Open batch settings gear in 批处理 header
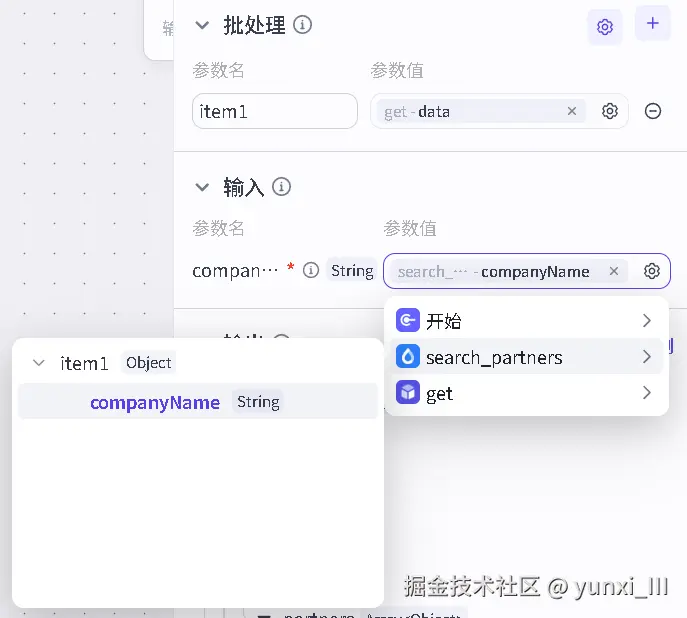687x618 pixels. pos(605,27)
